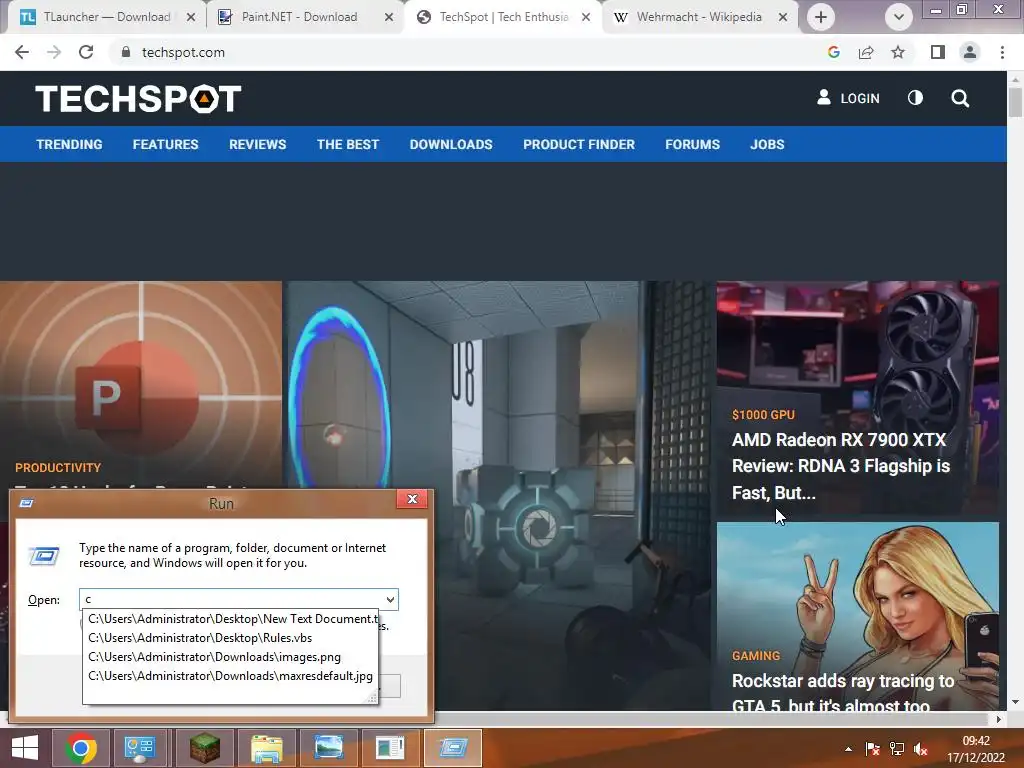Click the horizontal scrollbar right arrow
Viewport: 1024px width, 768px height.
tap(999, 719)
